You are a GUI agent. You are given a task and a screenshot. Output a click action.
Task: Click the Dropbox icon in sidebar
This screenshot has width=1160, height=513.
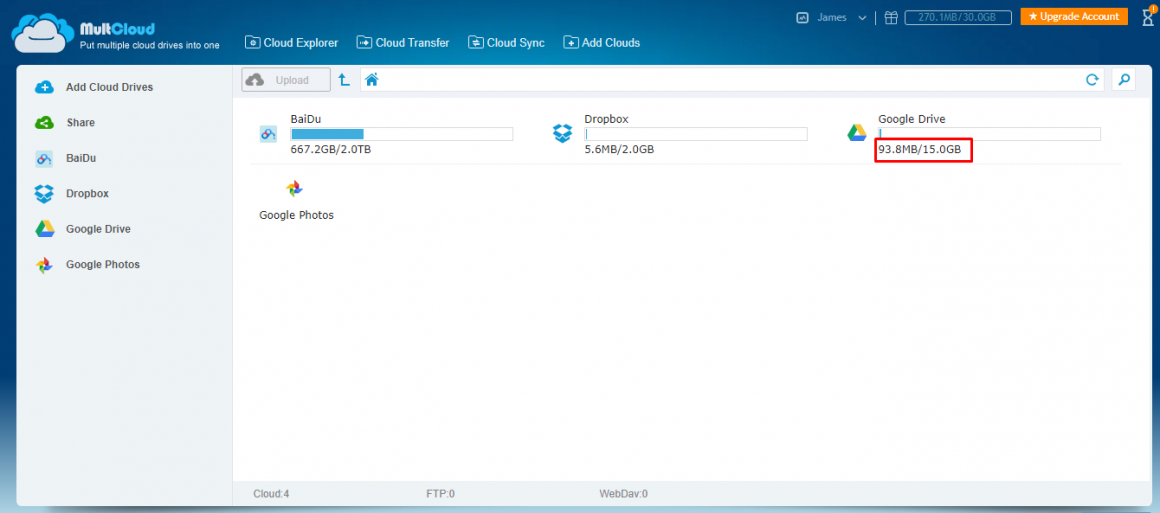pyautogui.click(x=44, y=194)
